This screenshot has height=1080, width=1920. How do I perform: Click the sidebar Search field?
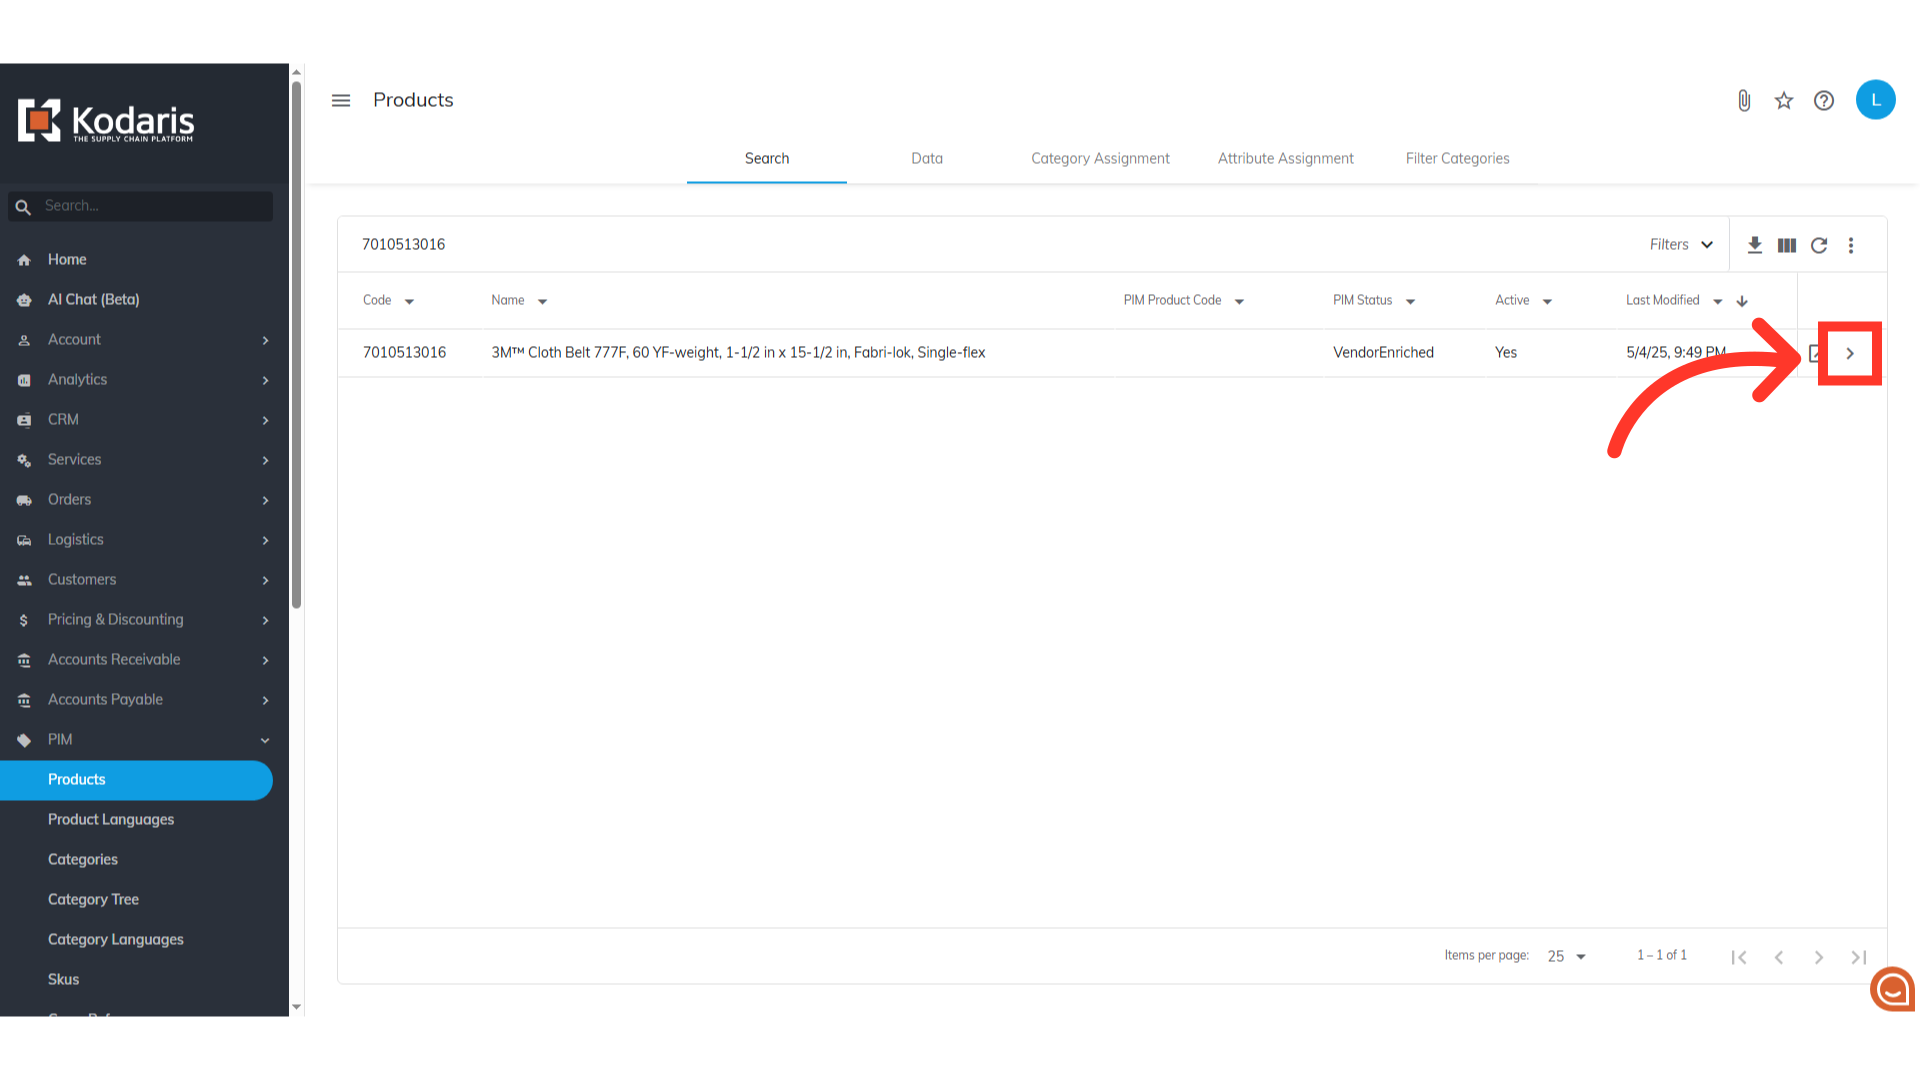click(150, 206)
